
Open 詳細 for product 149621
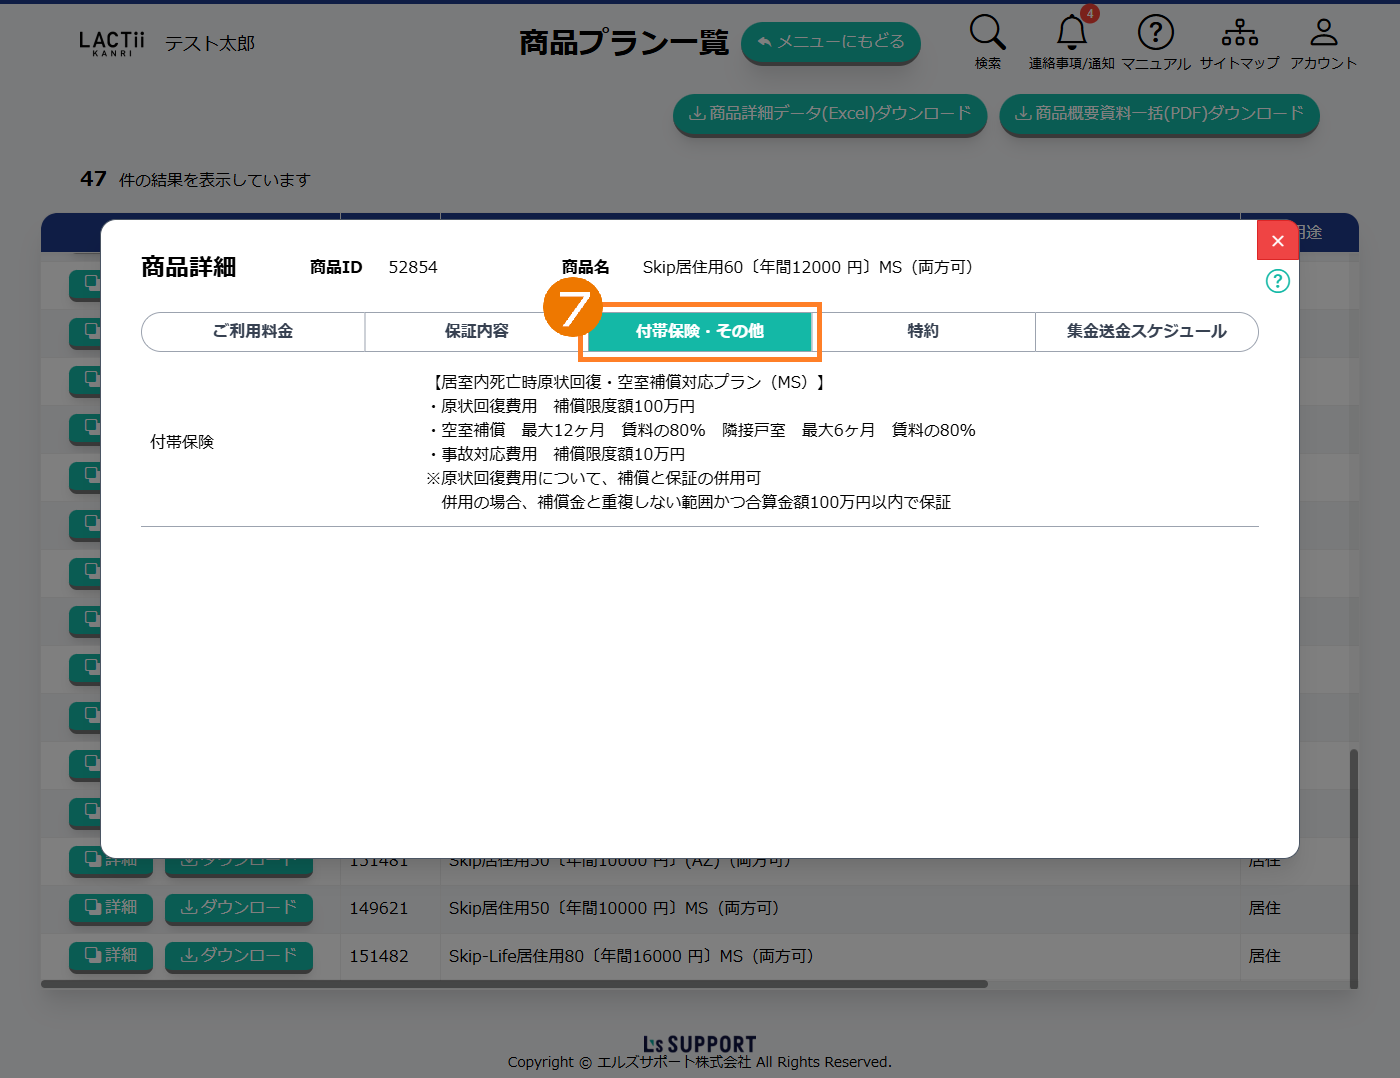[111, 907]
